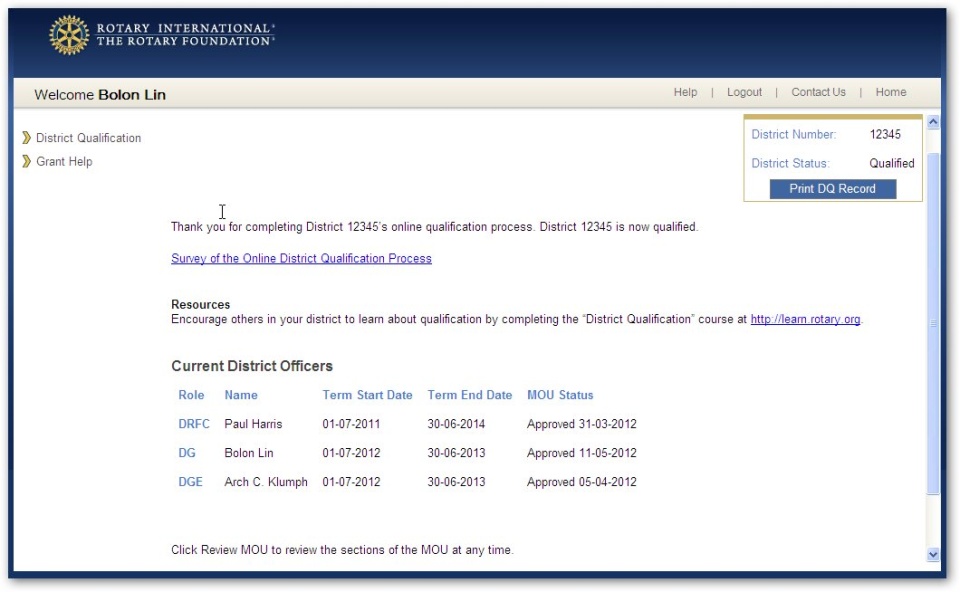
Task: Click the scrollbar up arrow
Action: [x=933, y=122]
